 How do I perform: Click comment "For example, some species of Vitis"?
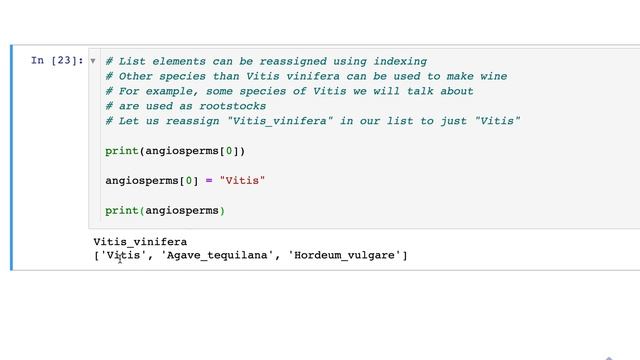289,91
